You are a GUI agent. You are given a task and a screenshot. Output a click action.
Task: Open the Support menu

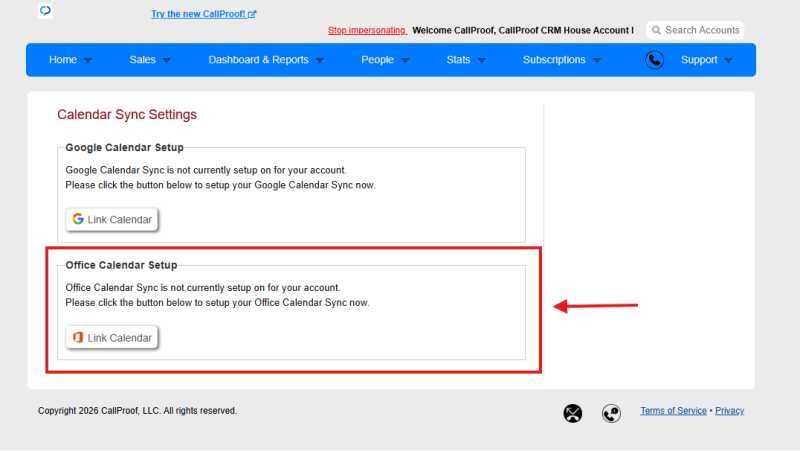[x=707, y=60]
